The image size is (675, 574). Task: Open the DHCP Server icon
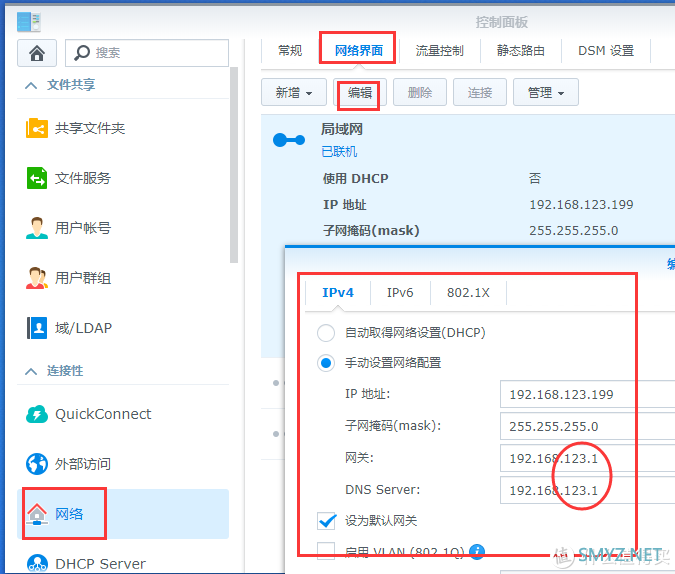click(37, 563)
